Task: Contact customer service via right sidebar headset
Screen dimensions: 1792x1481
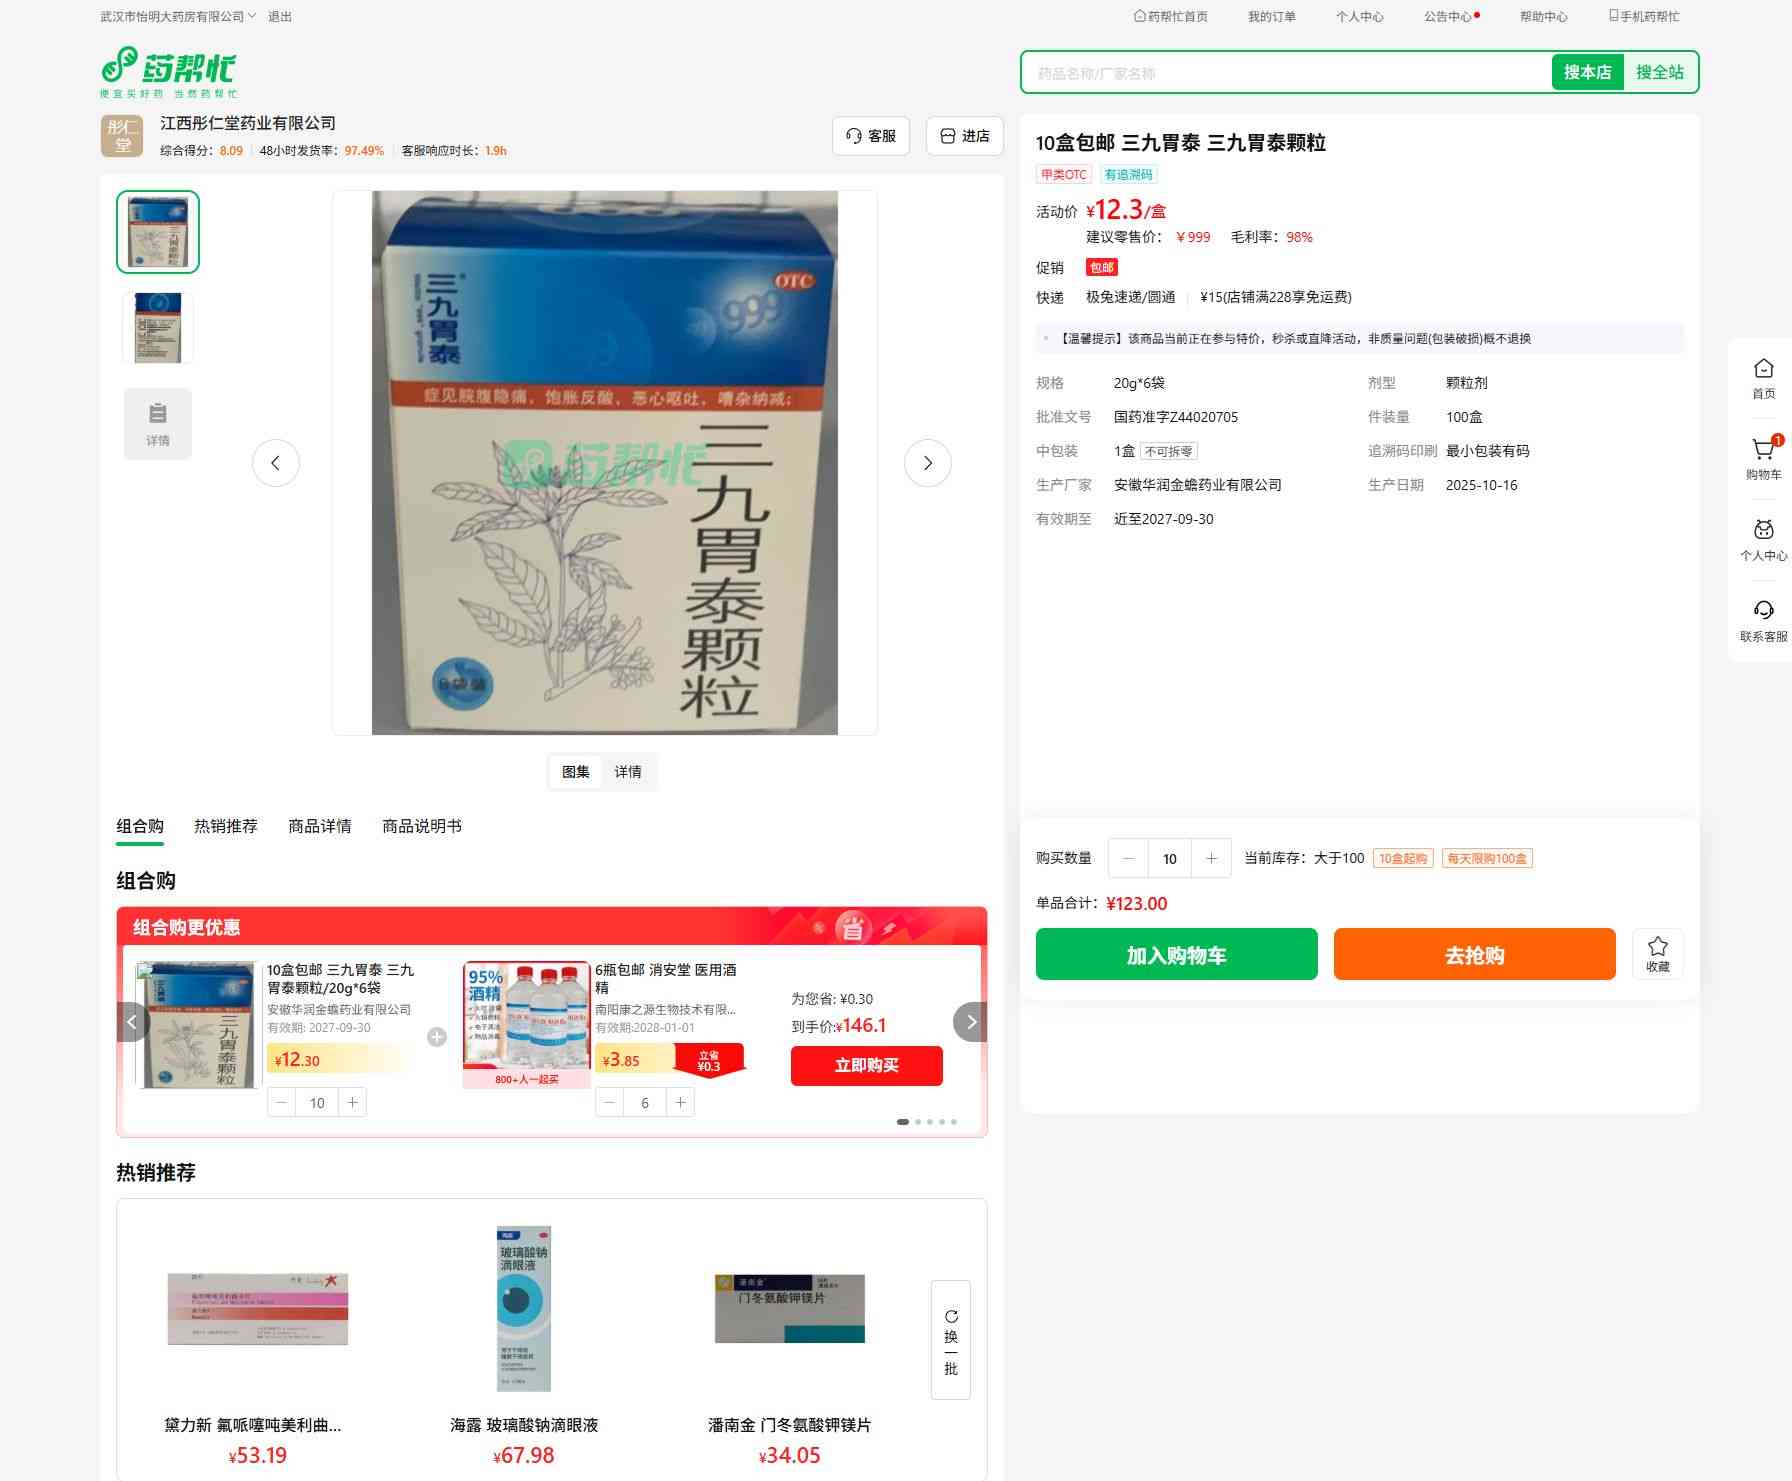Action: [1763, 620]
